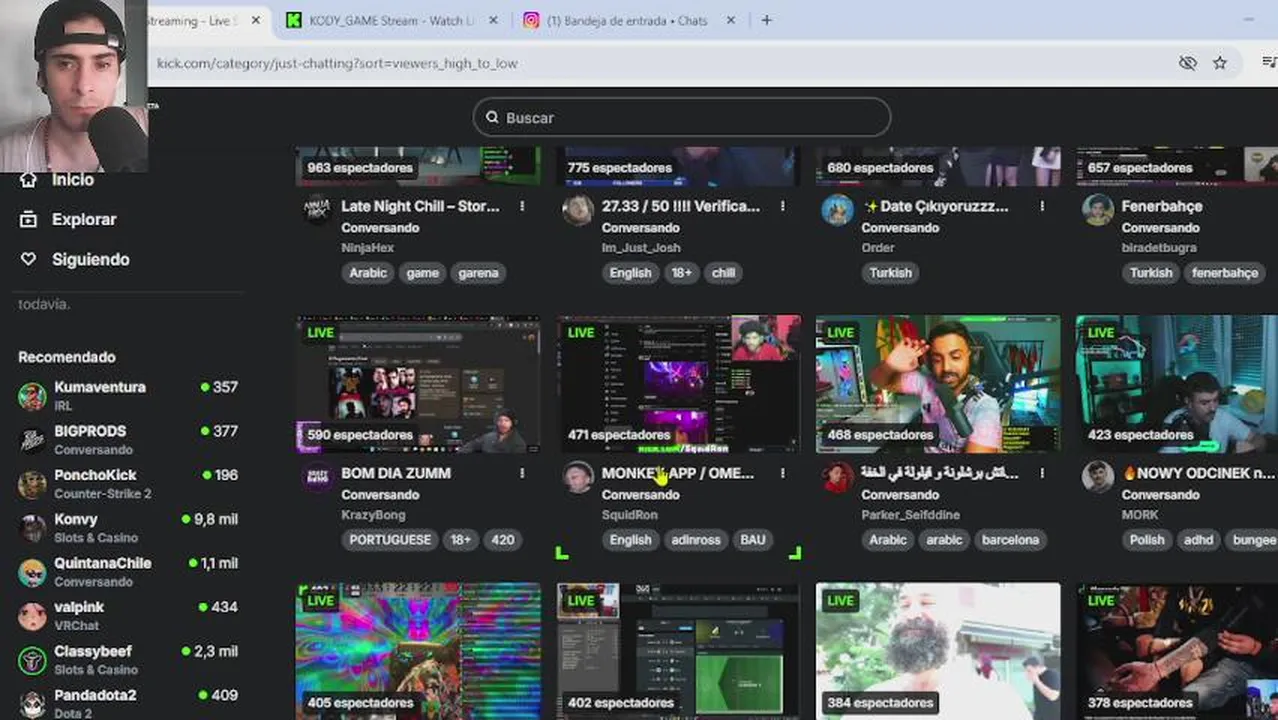Select the adhd tag
1278x720 pixels.
pos(1198,540)
